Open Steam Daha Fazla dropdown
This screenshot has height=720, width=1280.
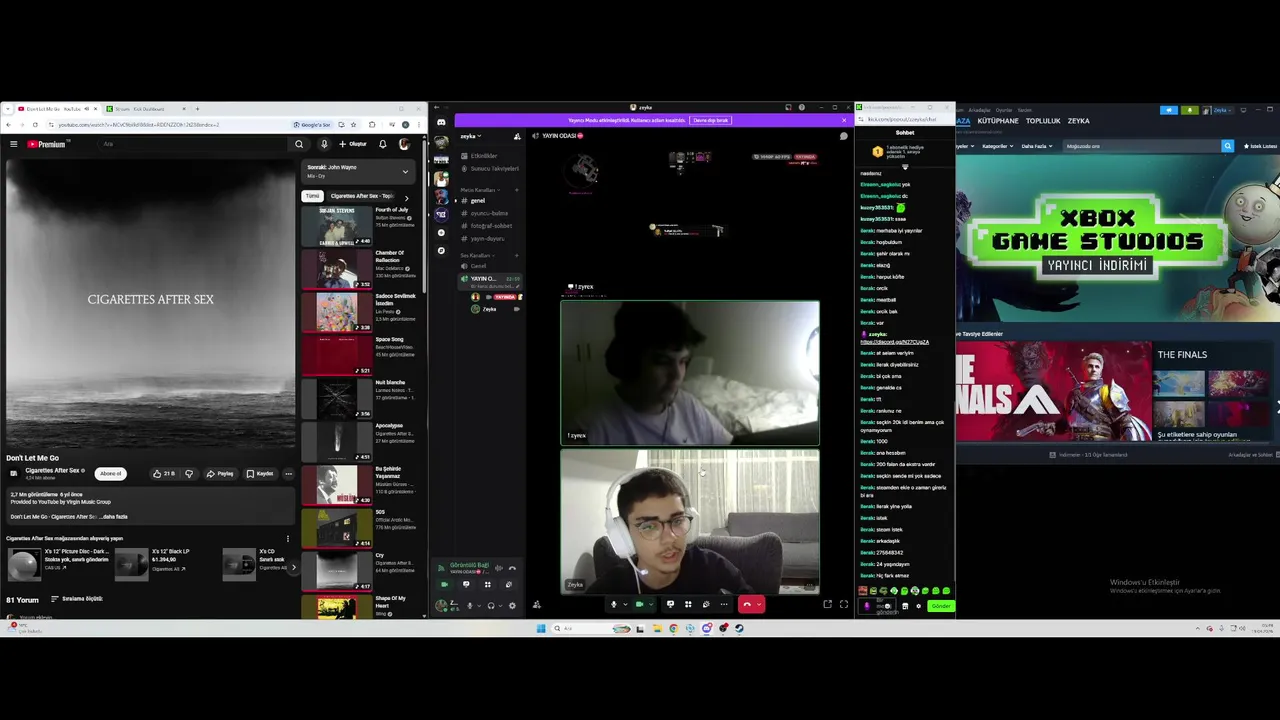[x=1035, y=146]
